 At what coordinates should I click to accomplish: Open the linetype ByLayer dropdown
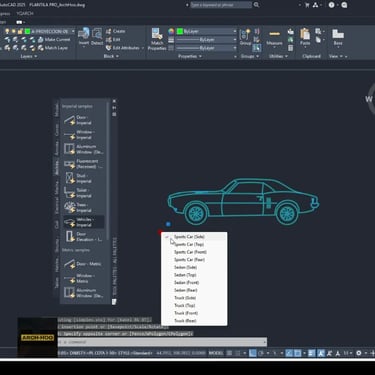(x=235, y=48)
